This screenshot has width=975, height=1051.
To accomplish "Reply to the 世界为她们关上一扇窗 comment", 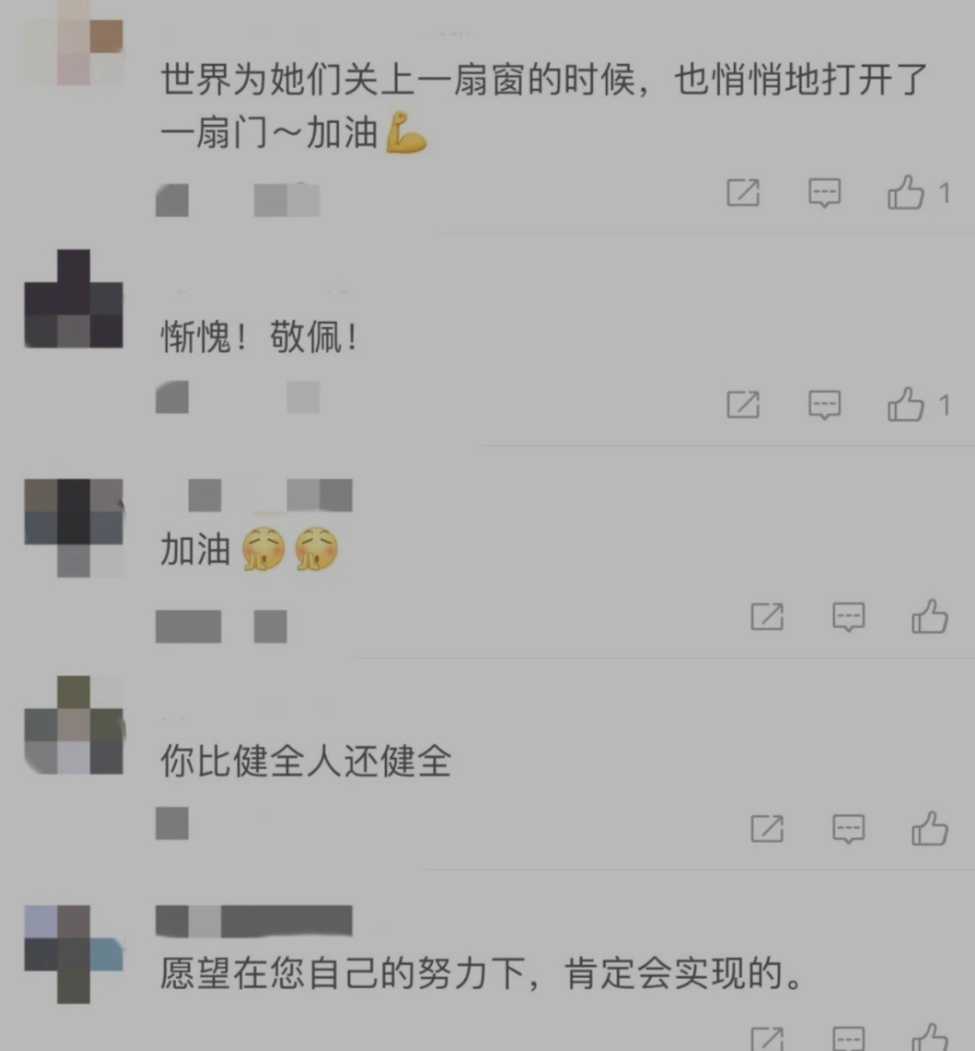I will click(824, 193).
